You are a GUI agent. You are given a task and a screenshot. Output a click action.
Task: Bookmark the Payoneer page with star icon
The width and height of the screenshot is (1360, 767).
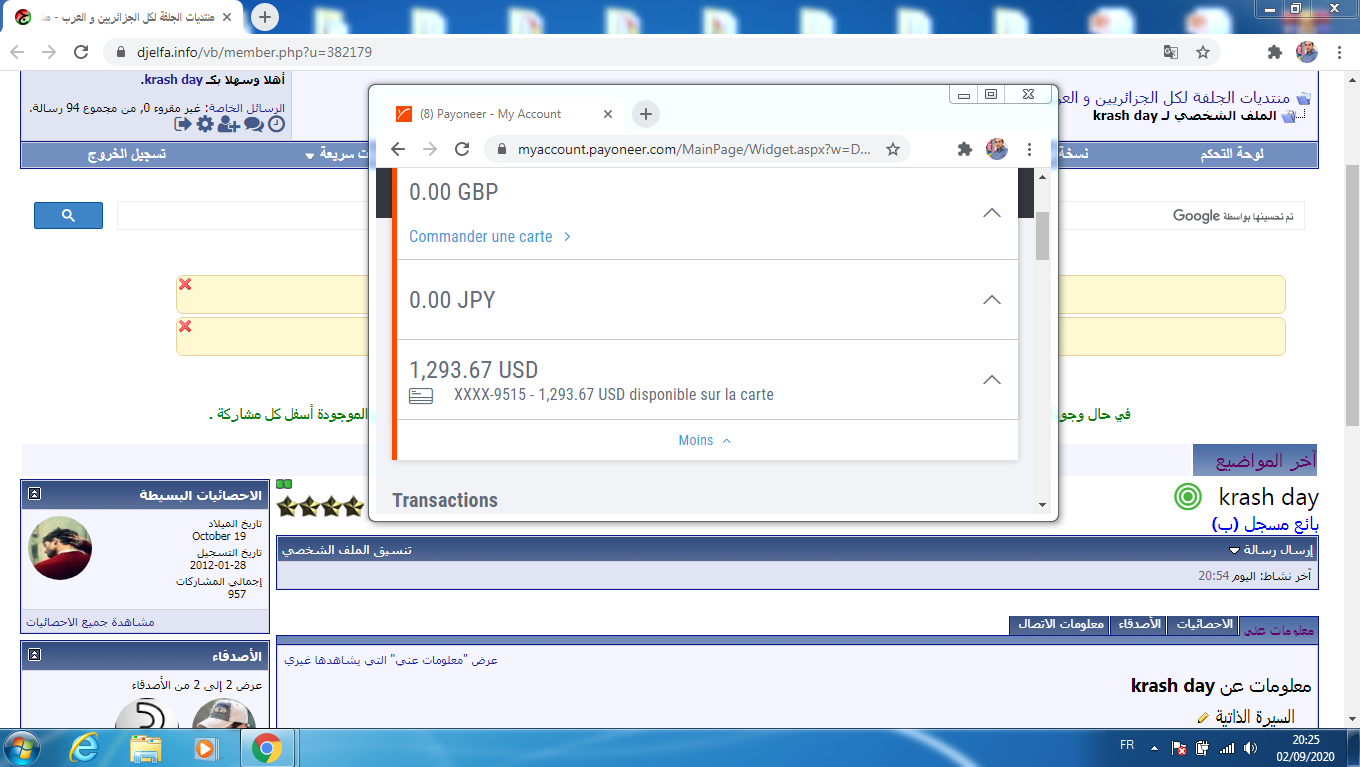[893, 149]
